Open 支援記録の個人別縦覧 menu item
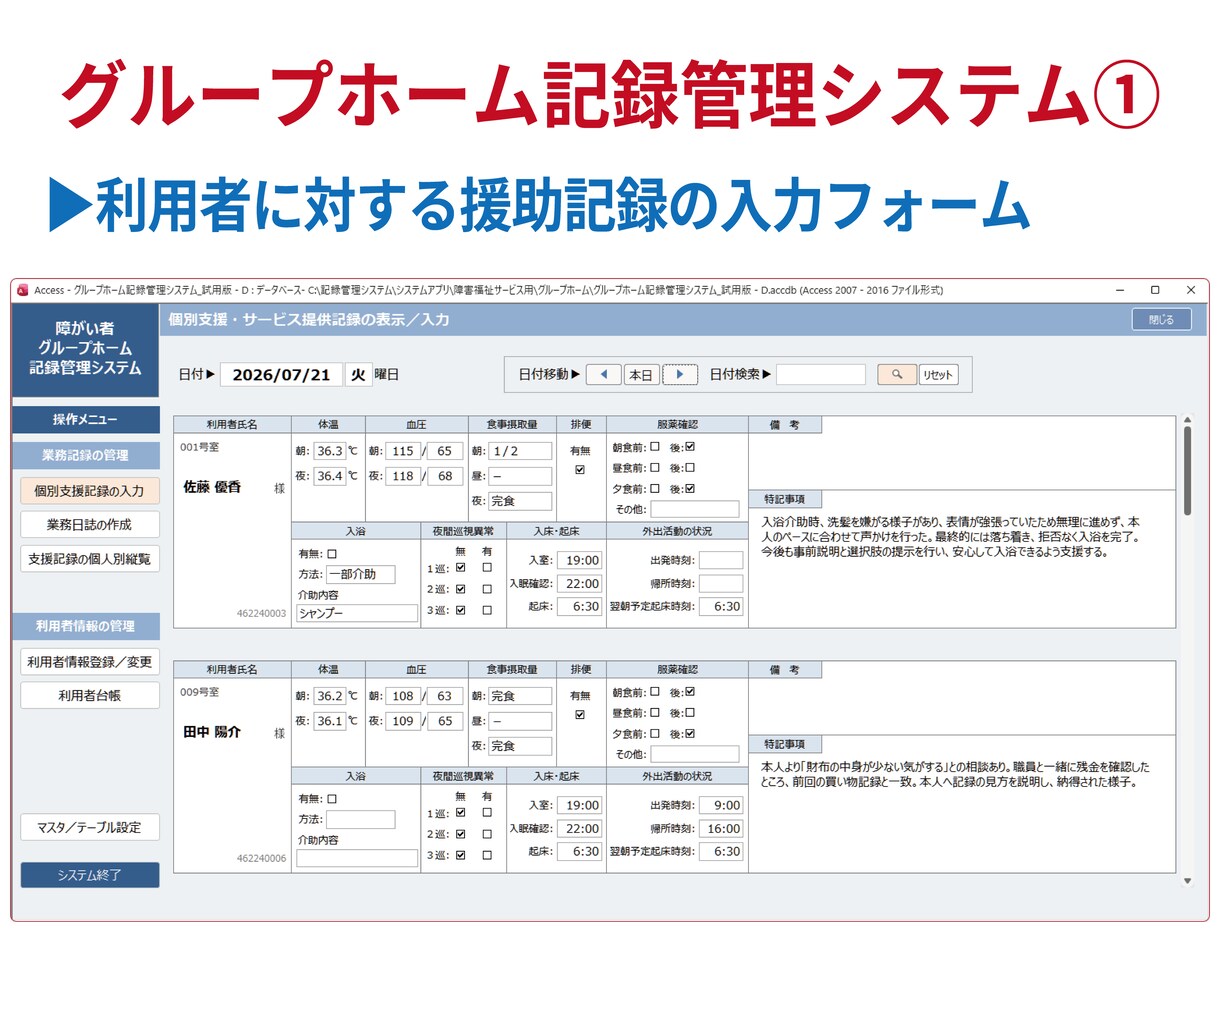The image size is (1220, 1017). pyautogui.click(x=89, y=559)
